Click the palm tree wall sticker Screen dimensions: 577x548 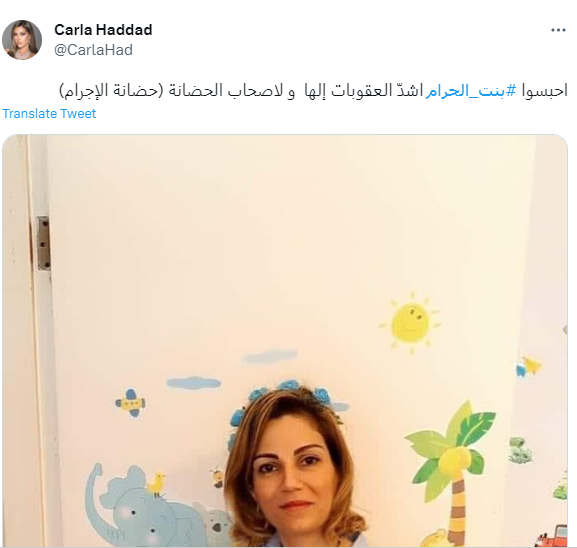point(451,471)
